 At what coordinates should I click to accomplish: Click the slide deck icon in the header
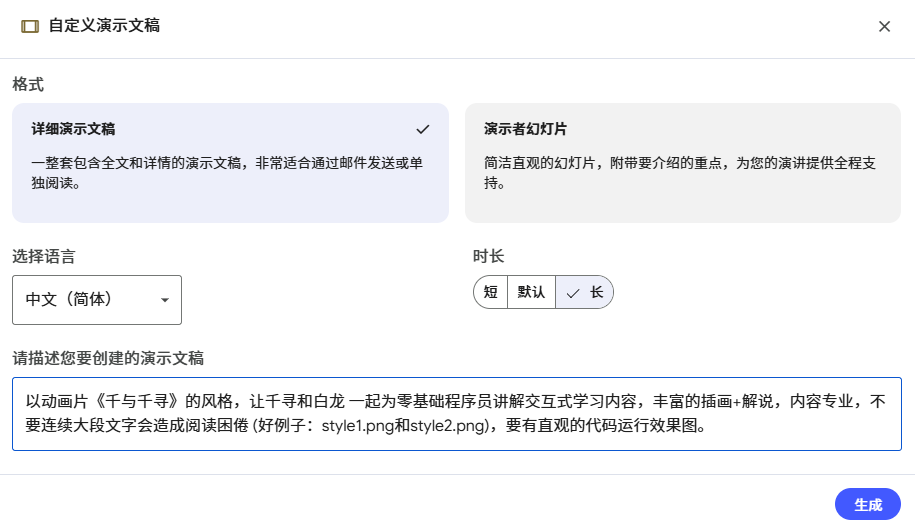point(30,26)
